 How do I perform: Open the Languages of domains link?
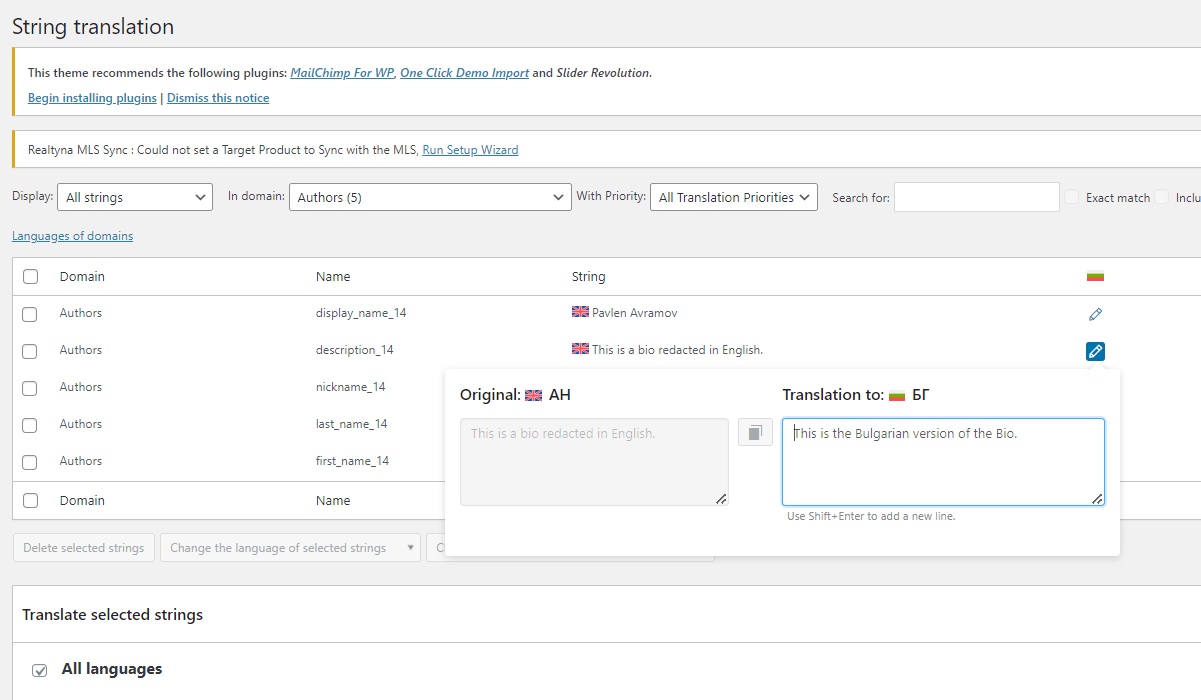pyautogui.click(x=72, y=236)
